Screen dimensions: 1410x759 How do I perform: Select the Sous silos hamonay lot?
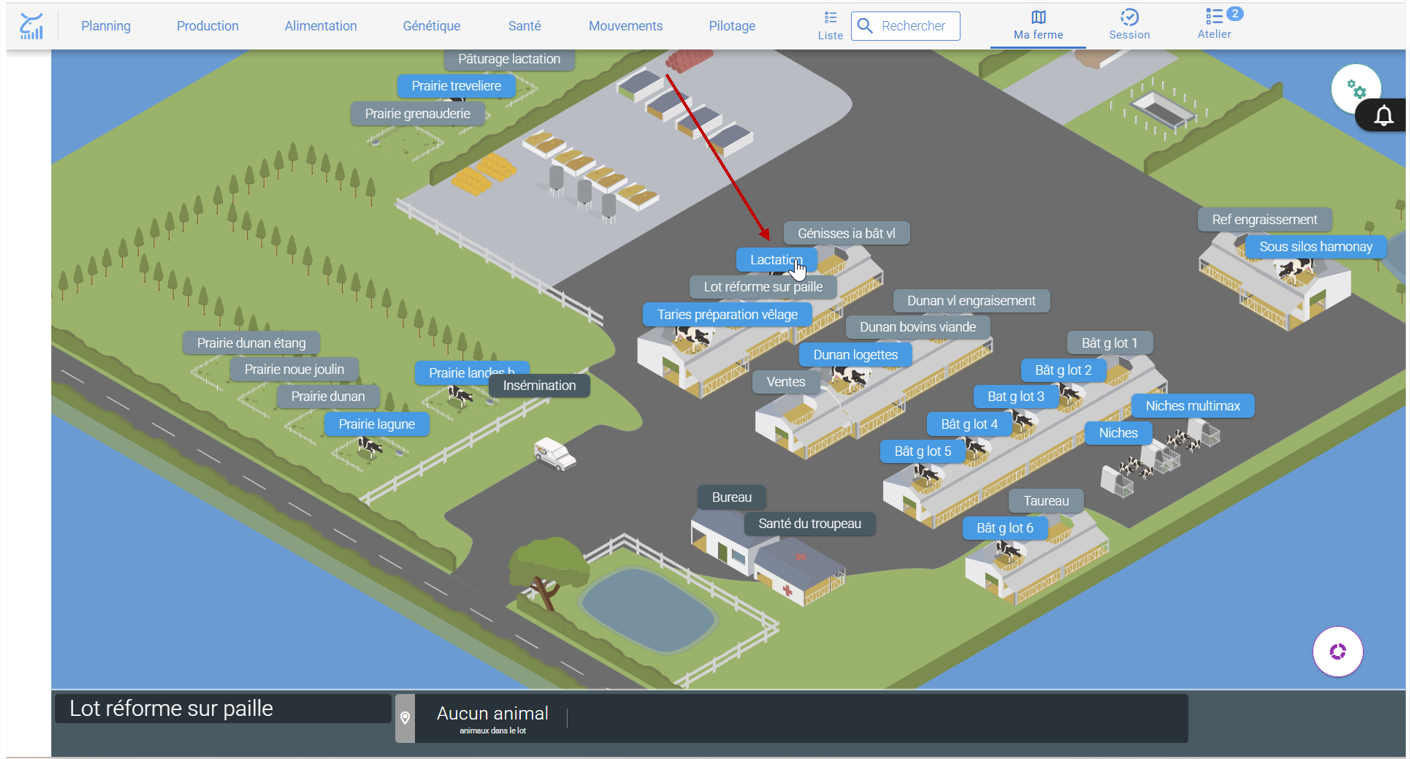pyautogui.click(x=1316, y=247)
